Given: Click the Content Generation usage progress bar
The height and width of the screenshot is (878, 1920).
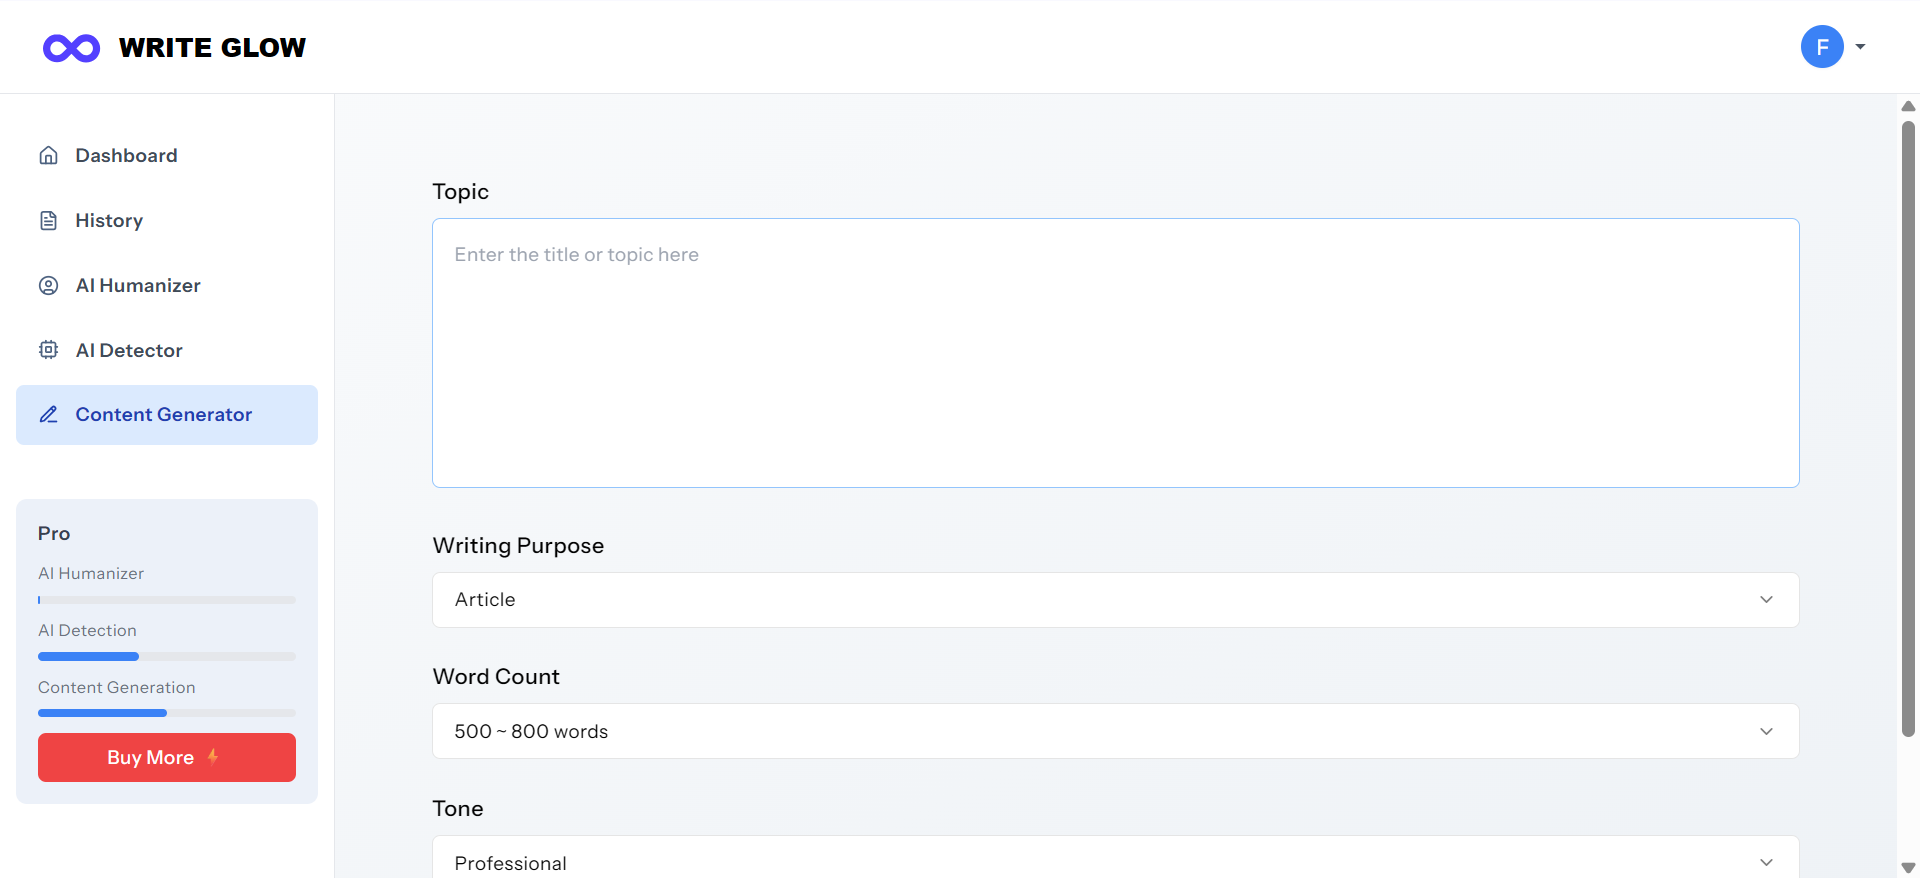Looking at the screenshot, I should (167, 713).
